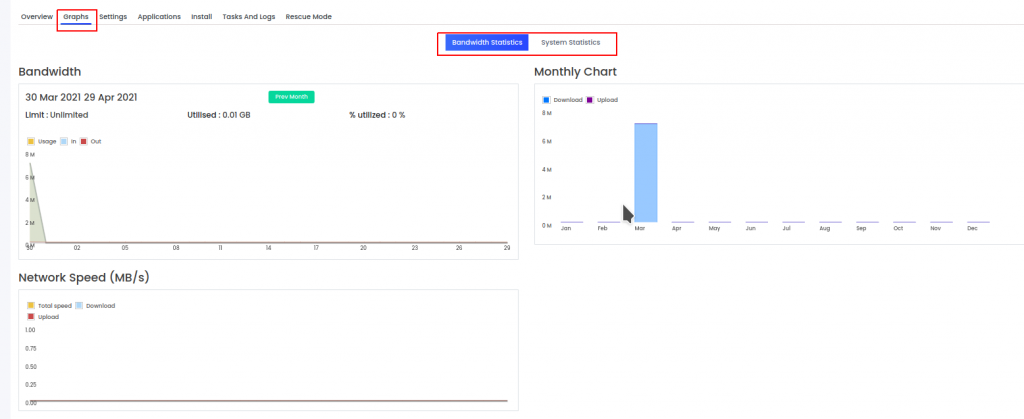Switch to the Settings tab
Screen dimensions: 1024x419
[113, 17]
